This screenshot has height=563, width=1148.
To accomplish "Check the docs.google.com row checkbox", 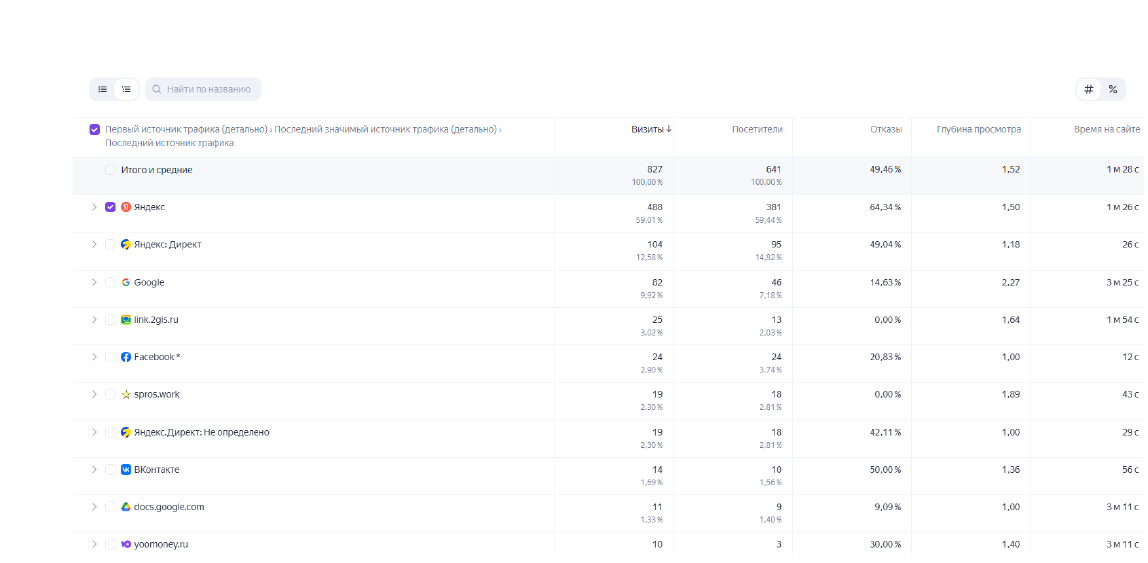I will click(x=110, y=507).
